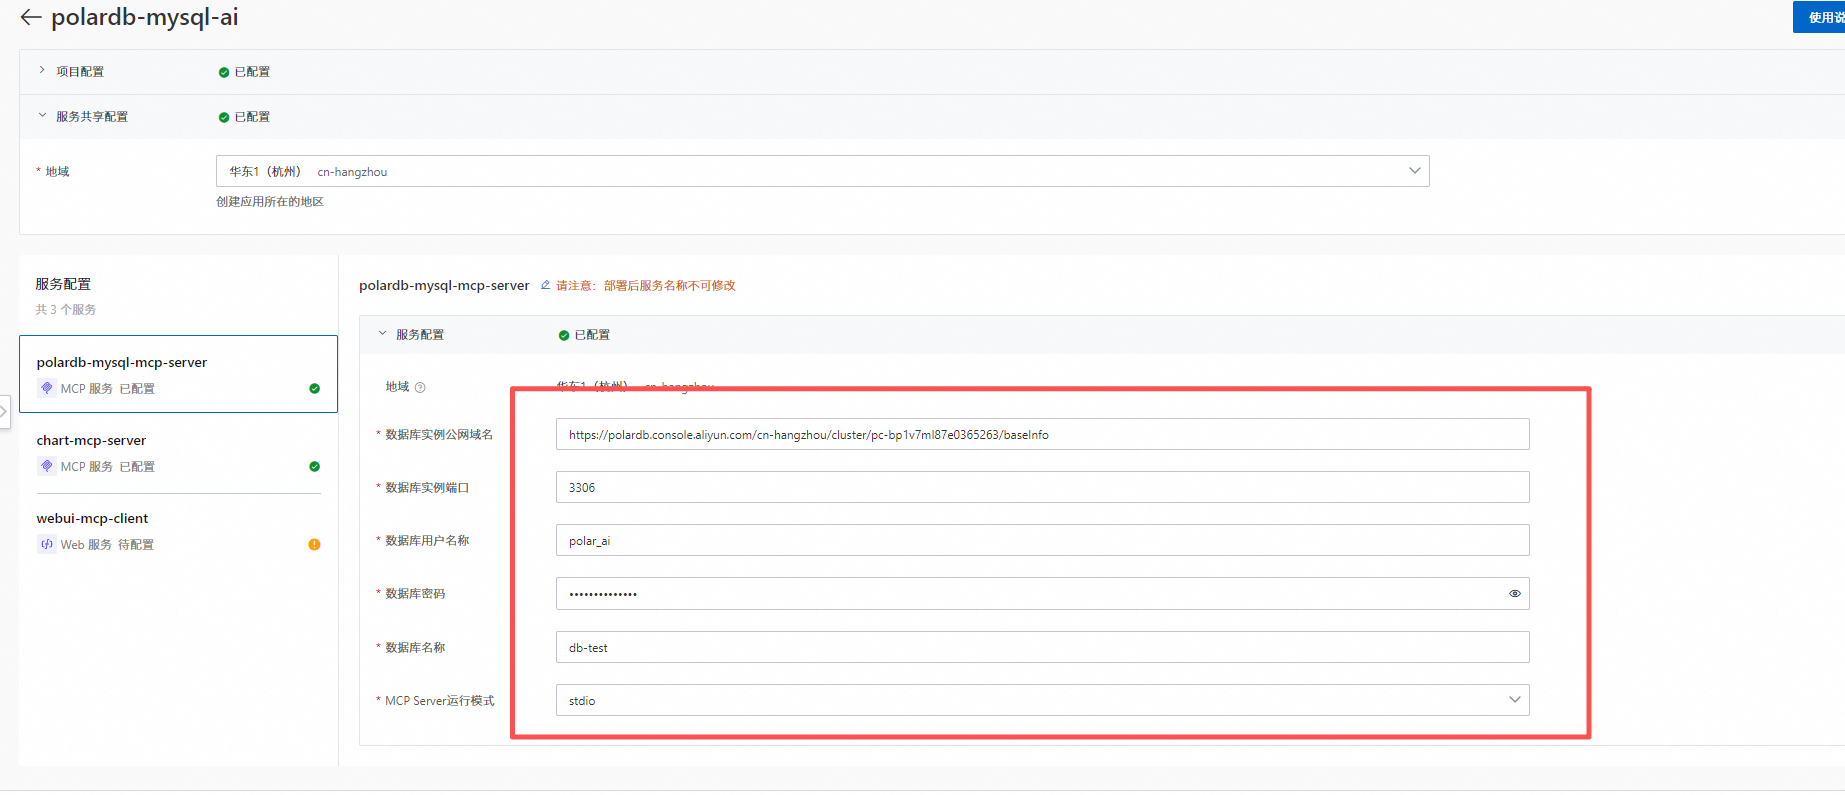
Task: Click the help icon beside 地域 in service config
Action: [420, 387]
